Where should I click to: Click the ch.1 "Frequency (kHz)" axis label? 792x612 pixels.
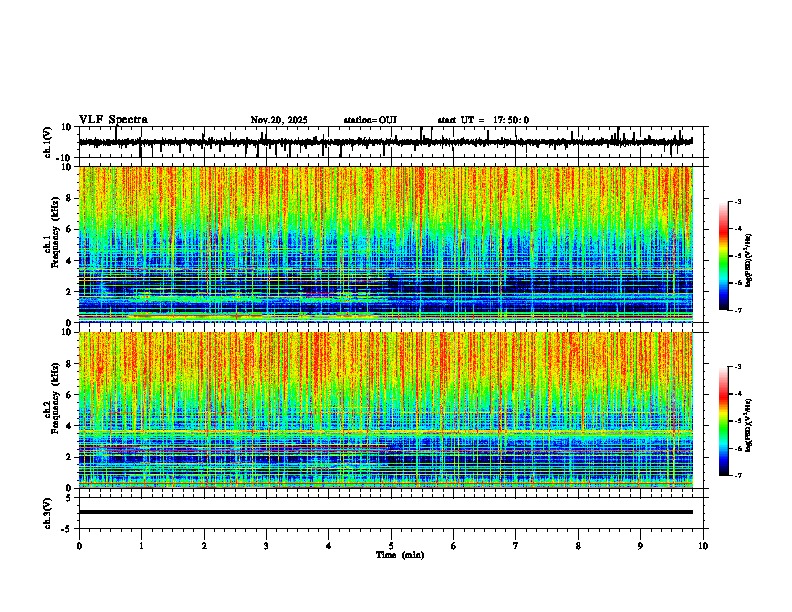coord(55,232)
